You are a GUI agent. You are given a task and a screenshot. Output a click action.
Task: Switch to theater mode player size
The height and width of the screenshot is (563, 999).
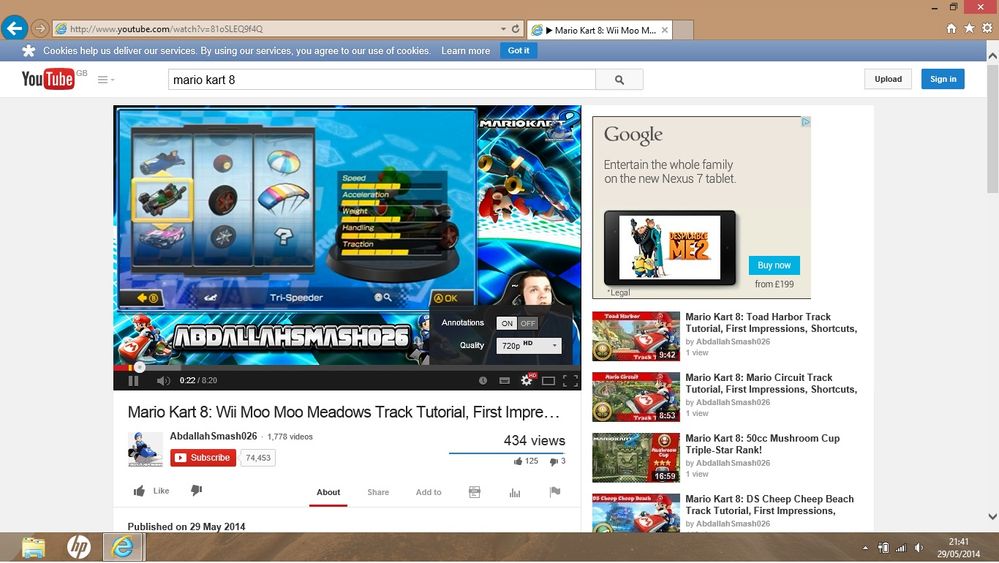[549, 381]
